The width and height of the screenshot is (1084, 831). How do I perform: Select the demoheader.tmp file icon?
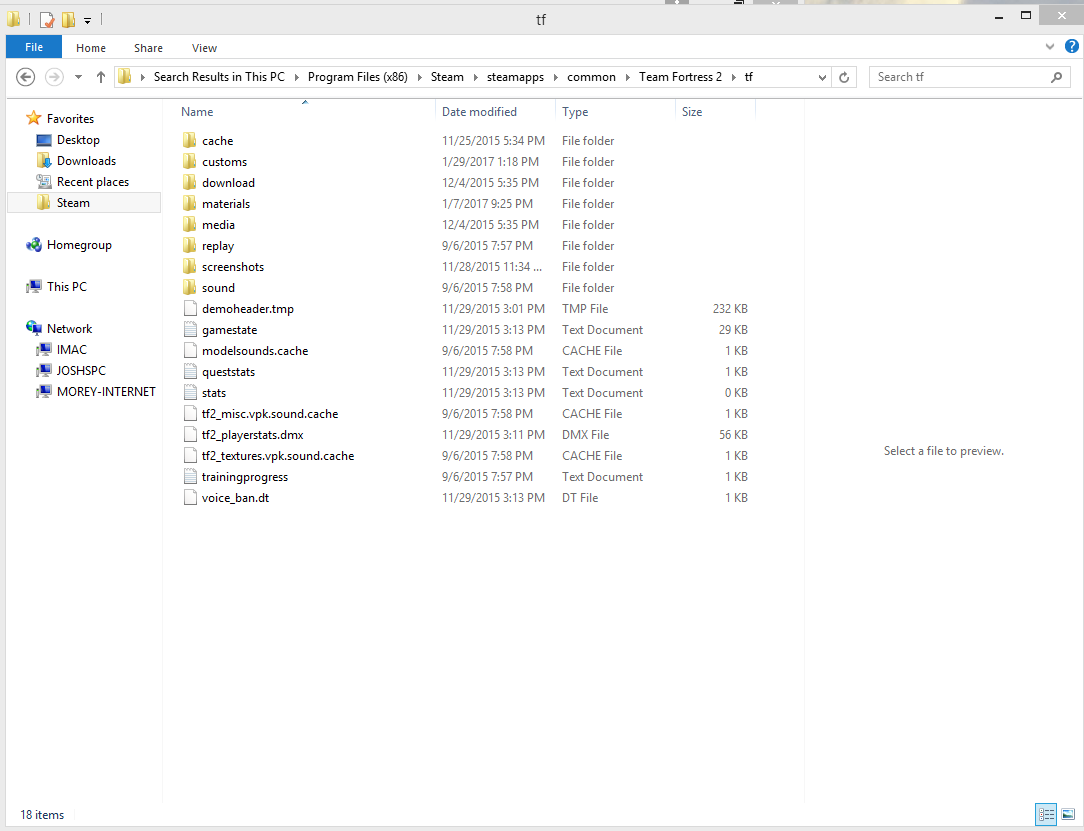190,308
